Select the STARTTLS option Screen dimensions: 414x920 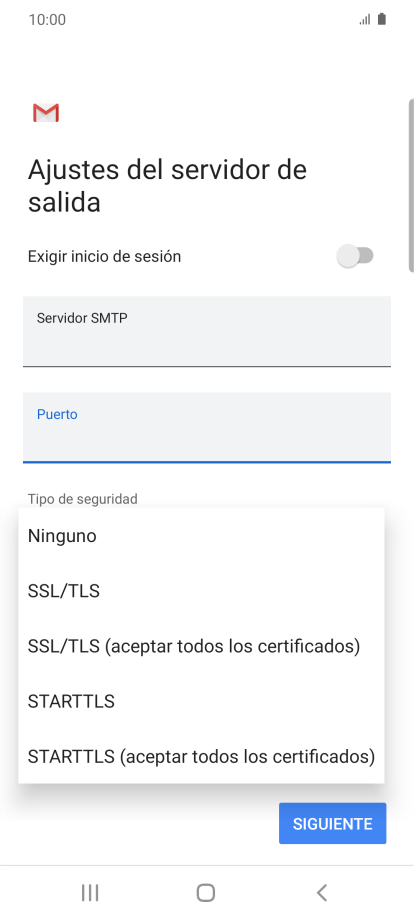pyautogui.click(x=201, y=701)
